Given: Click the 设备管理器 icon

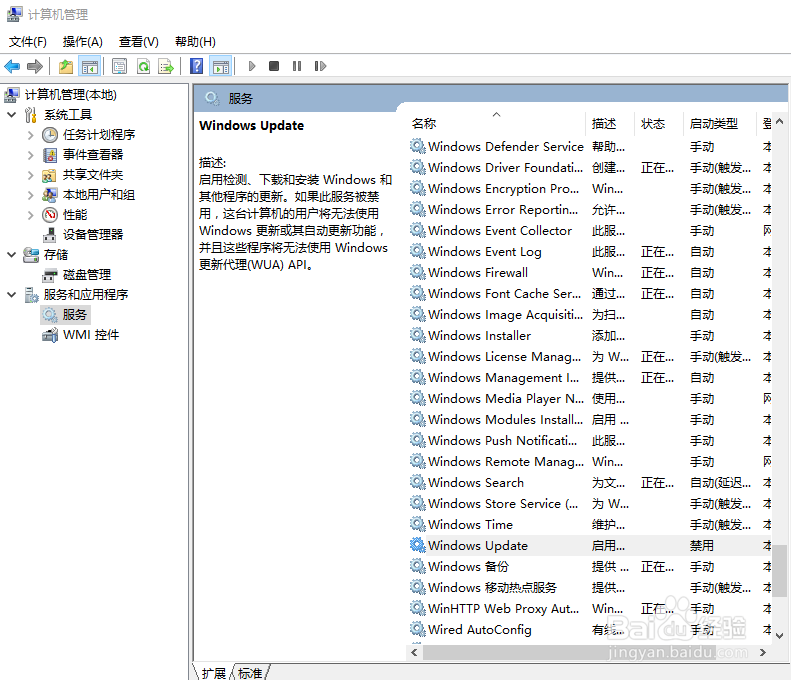Looking at the screenshot, I should (x=49, y=235).
